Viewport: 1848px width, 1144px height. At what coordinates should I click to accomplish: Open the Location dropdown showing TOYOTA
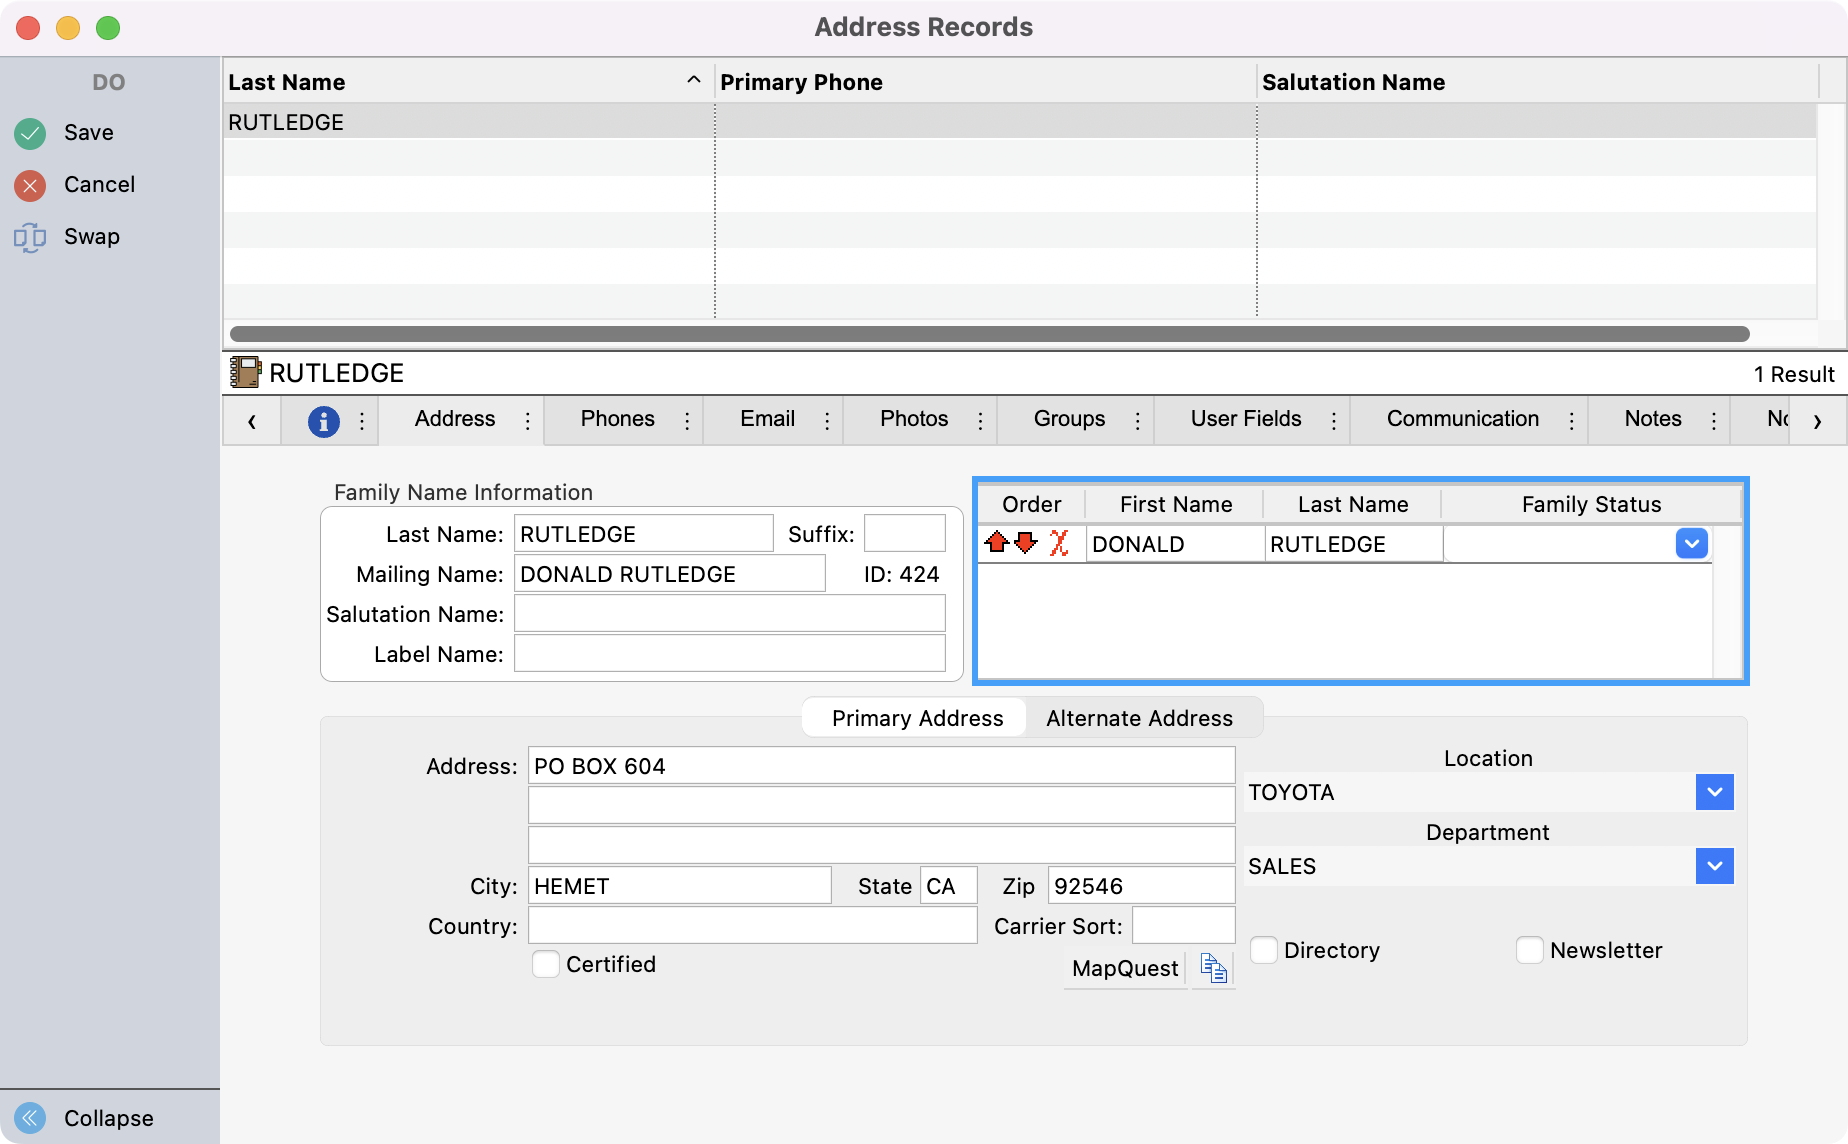(1714, 792)
